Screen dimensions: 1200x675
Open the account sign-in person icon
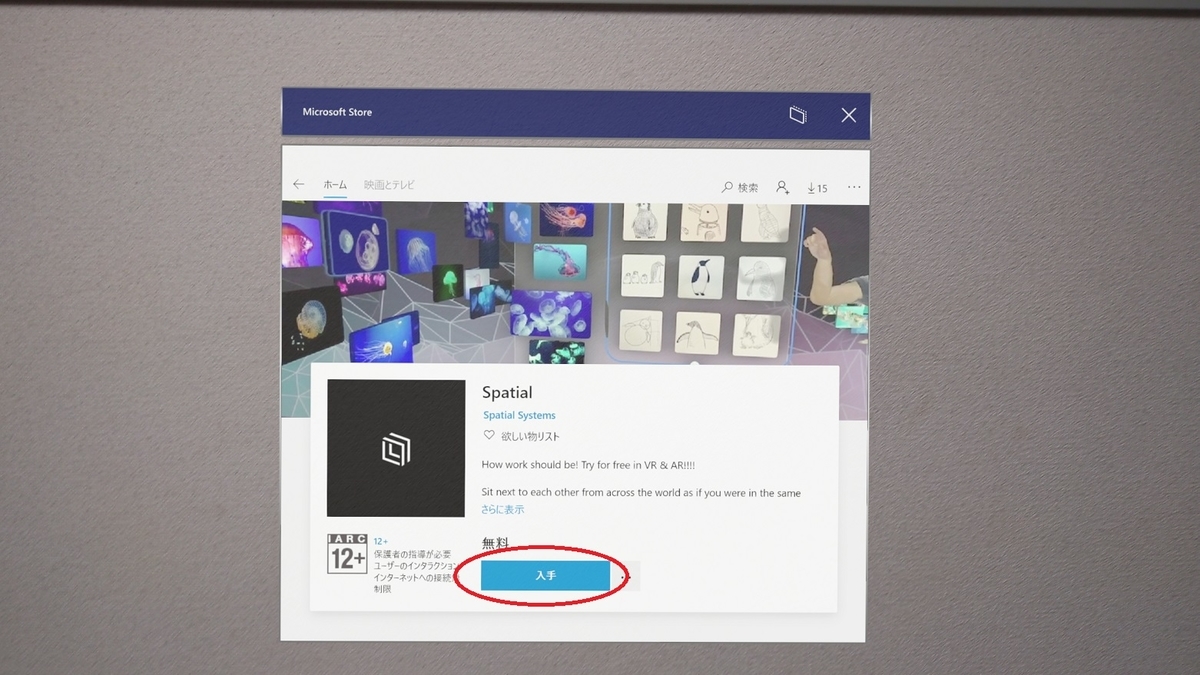[x=782, y=187]
